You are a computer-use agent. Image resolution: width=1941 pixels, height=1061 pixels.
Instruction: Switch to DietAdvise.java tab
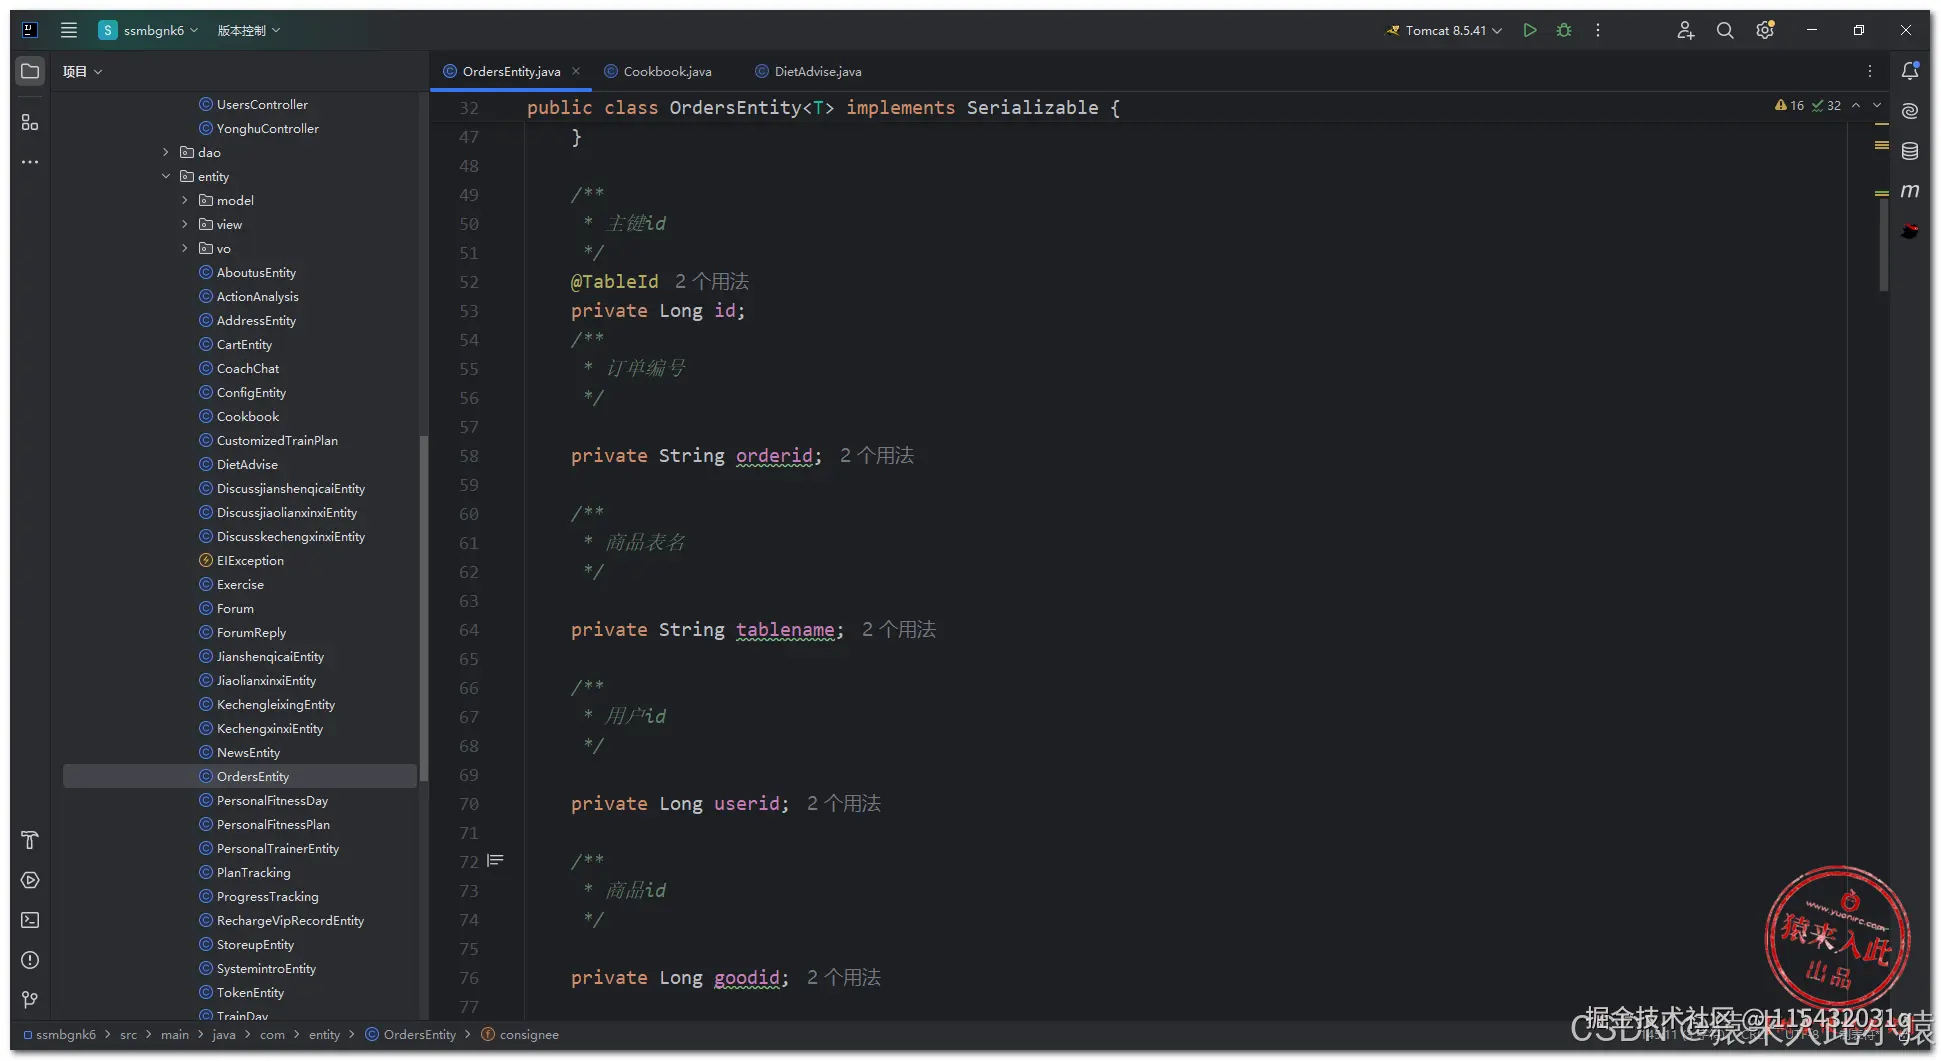point(808,71)
